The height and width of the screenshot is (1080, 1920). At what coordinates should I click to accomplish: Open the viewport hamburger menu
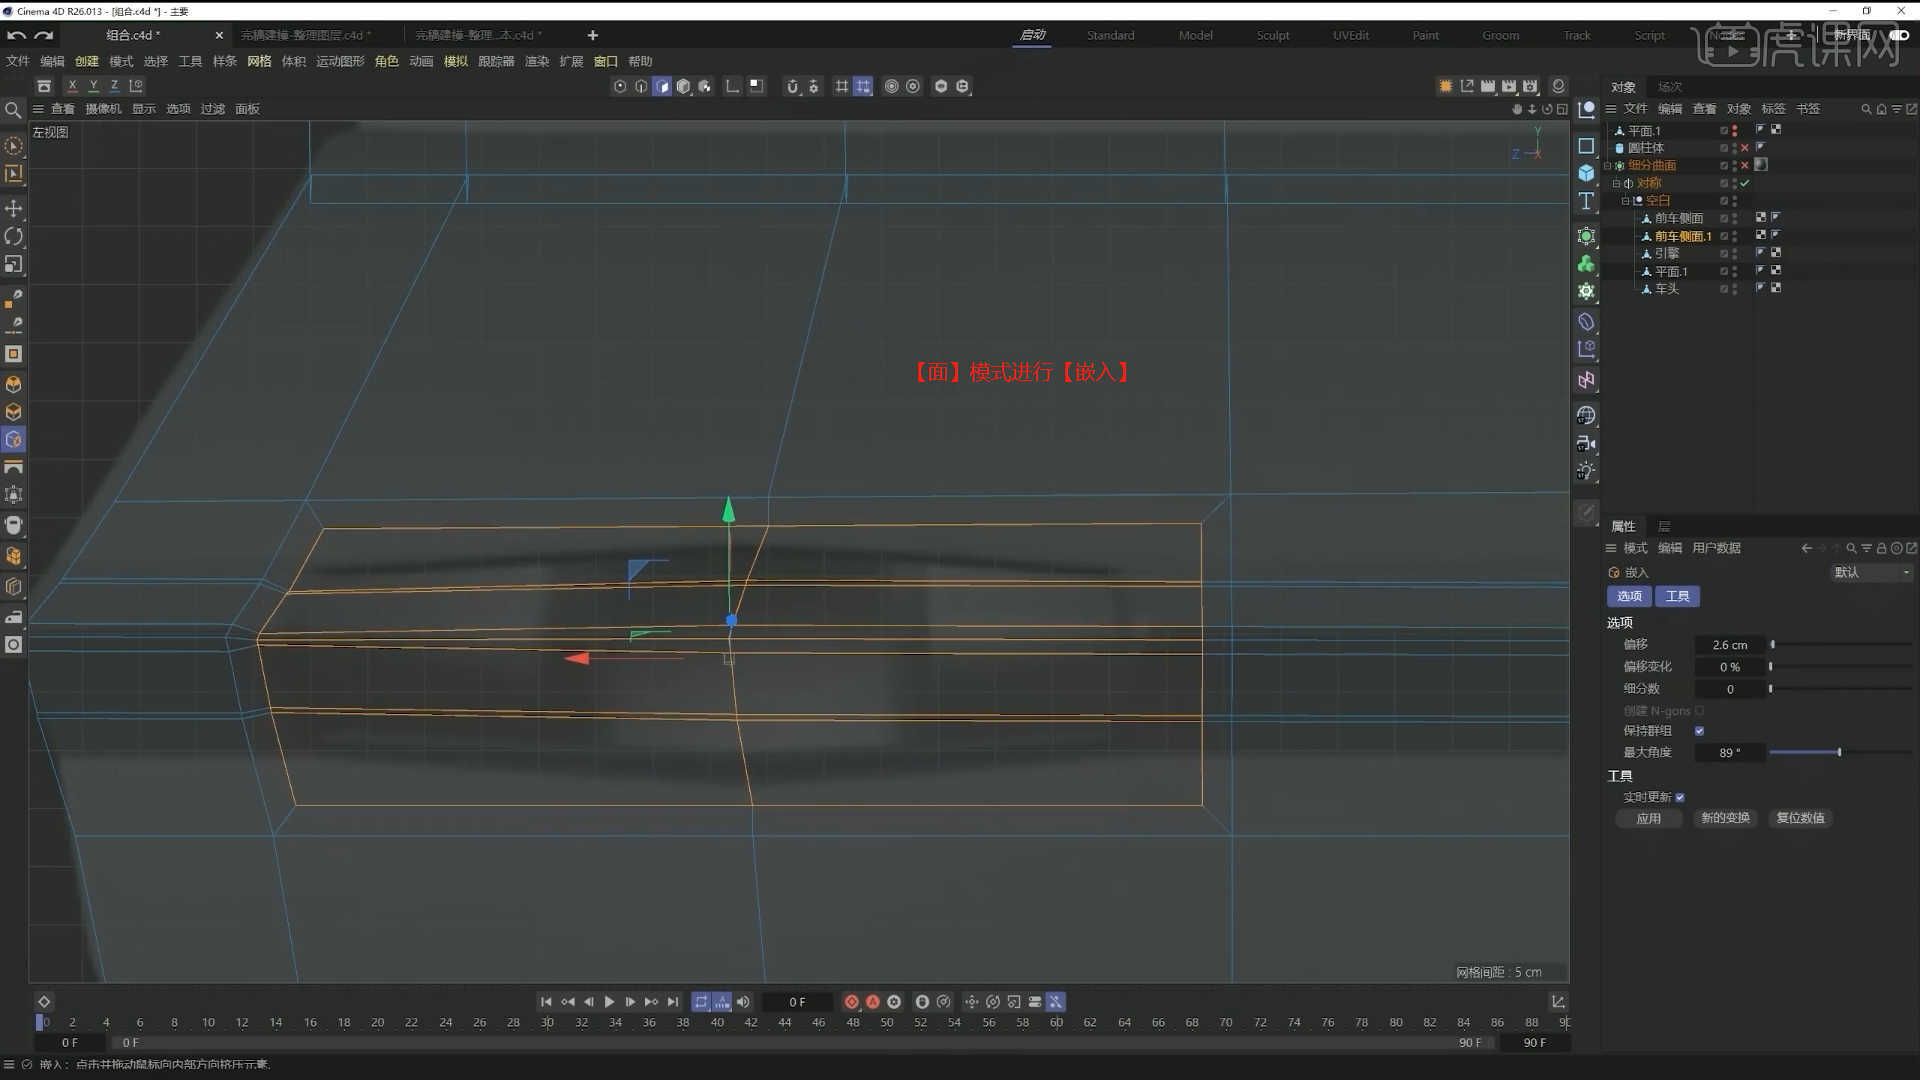click(x=38, y=109)
